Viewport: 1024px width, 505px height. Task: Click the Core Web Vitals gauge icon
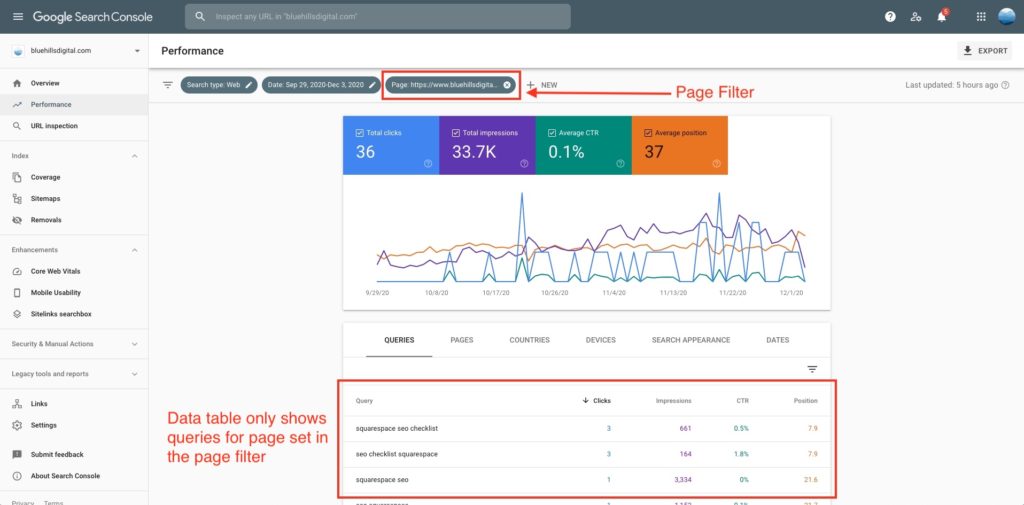pos(17,271)
